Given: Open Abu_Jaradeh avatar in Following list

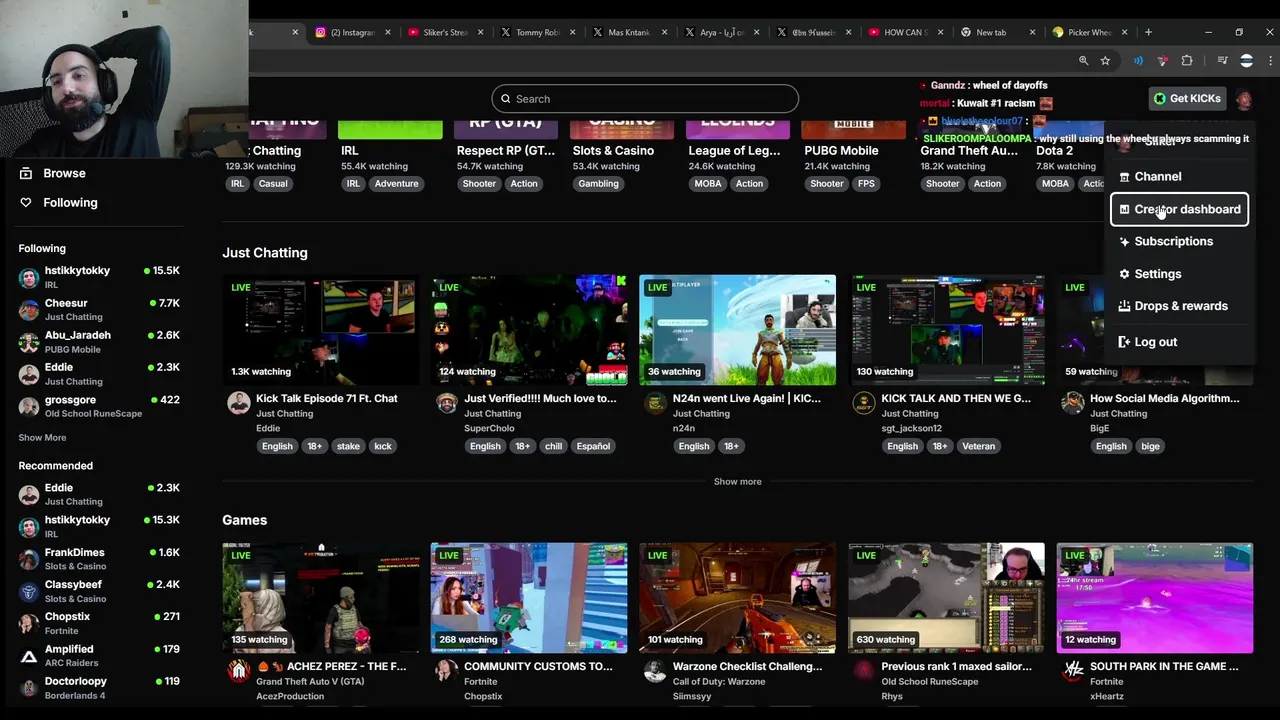Looking at the screenshot, I should pos(29,341).
